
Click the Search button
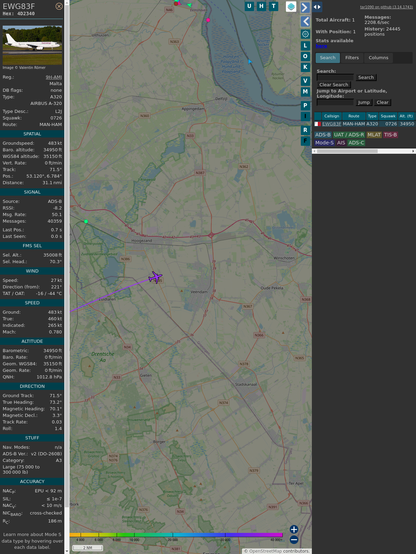366,77
